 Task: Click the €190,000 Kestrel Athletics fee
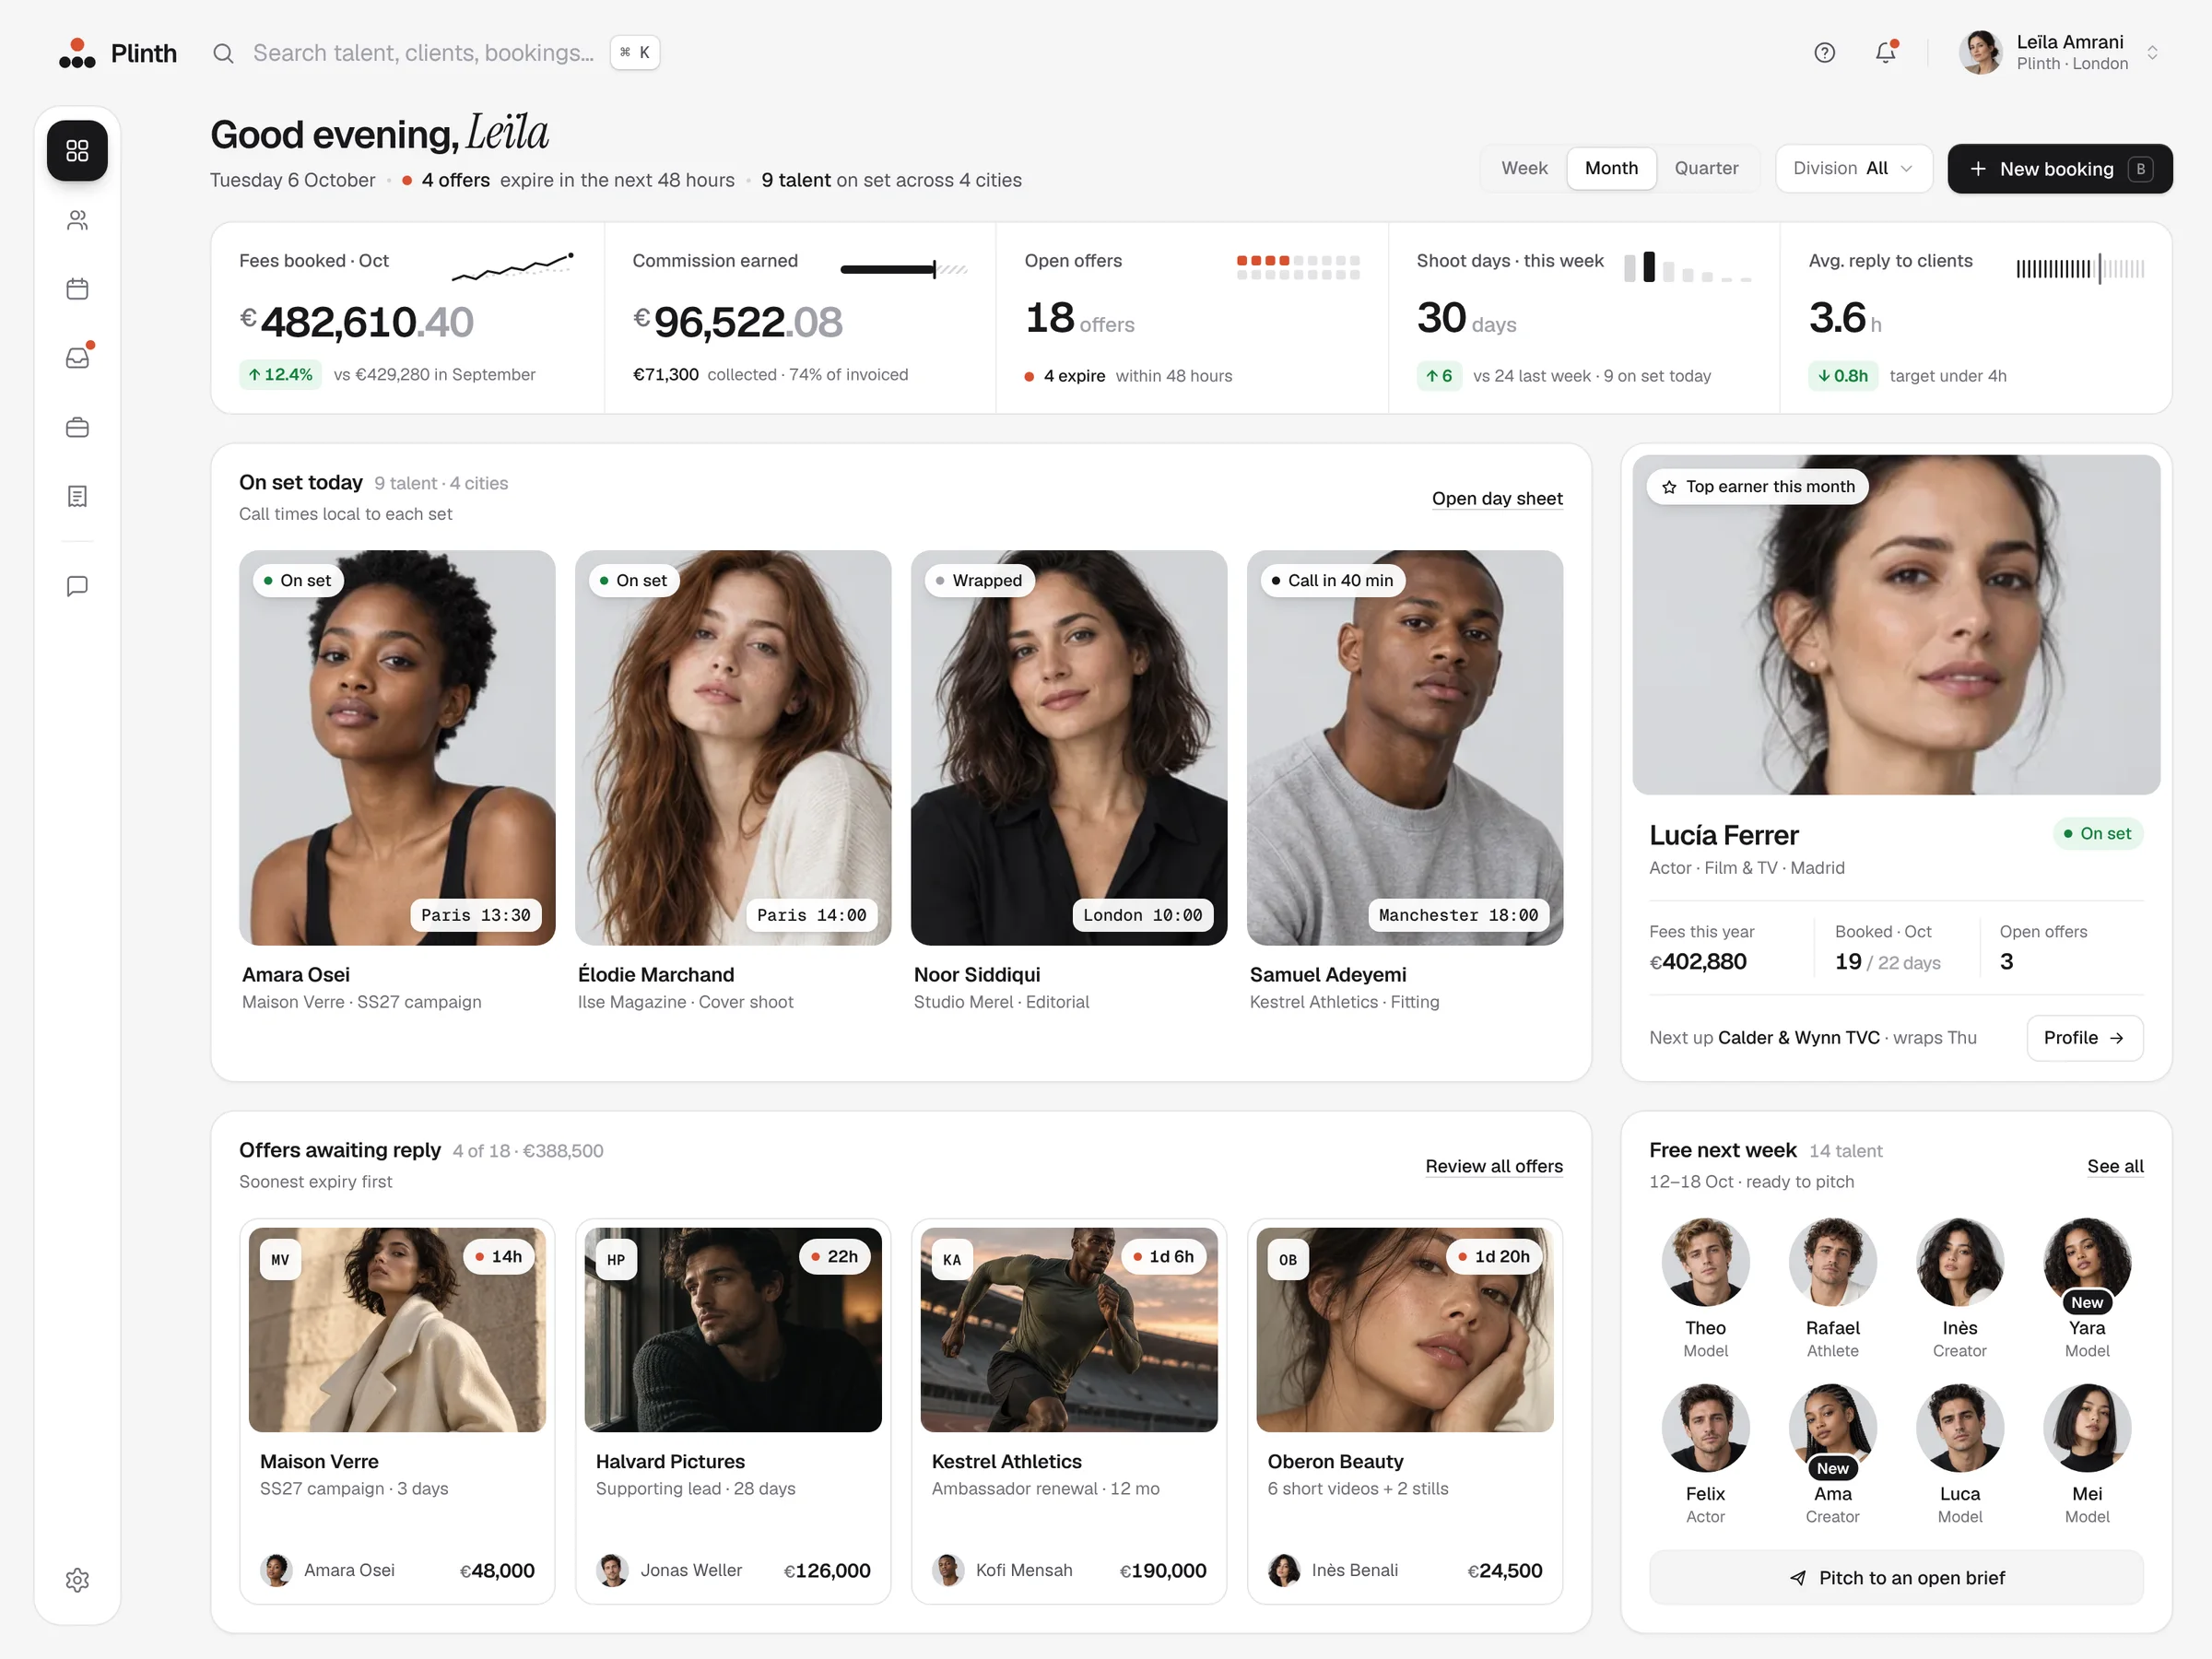[x=1163, y=1571]
